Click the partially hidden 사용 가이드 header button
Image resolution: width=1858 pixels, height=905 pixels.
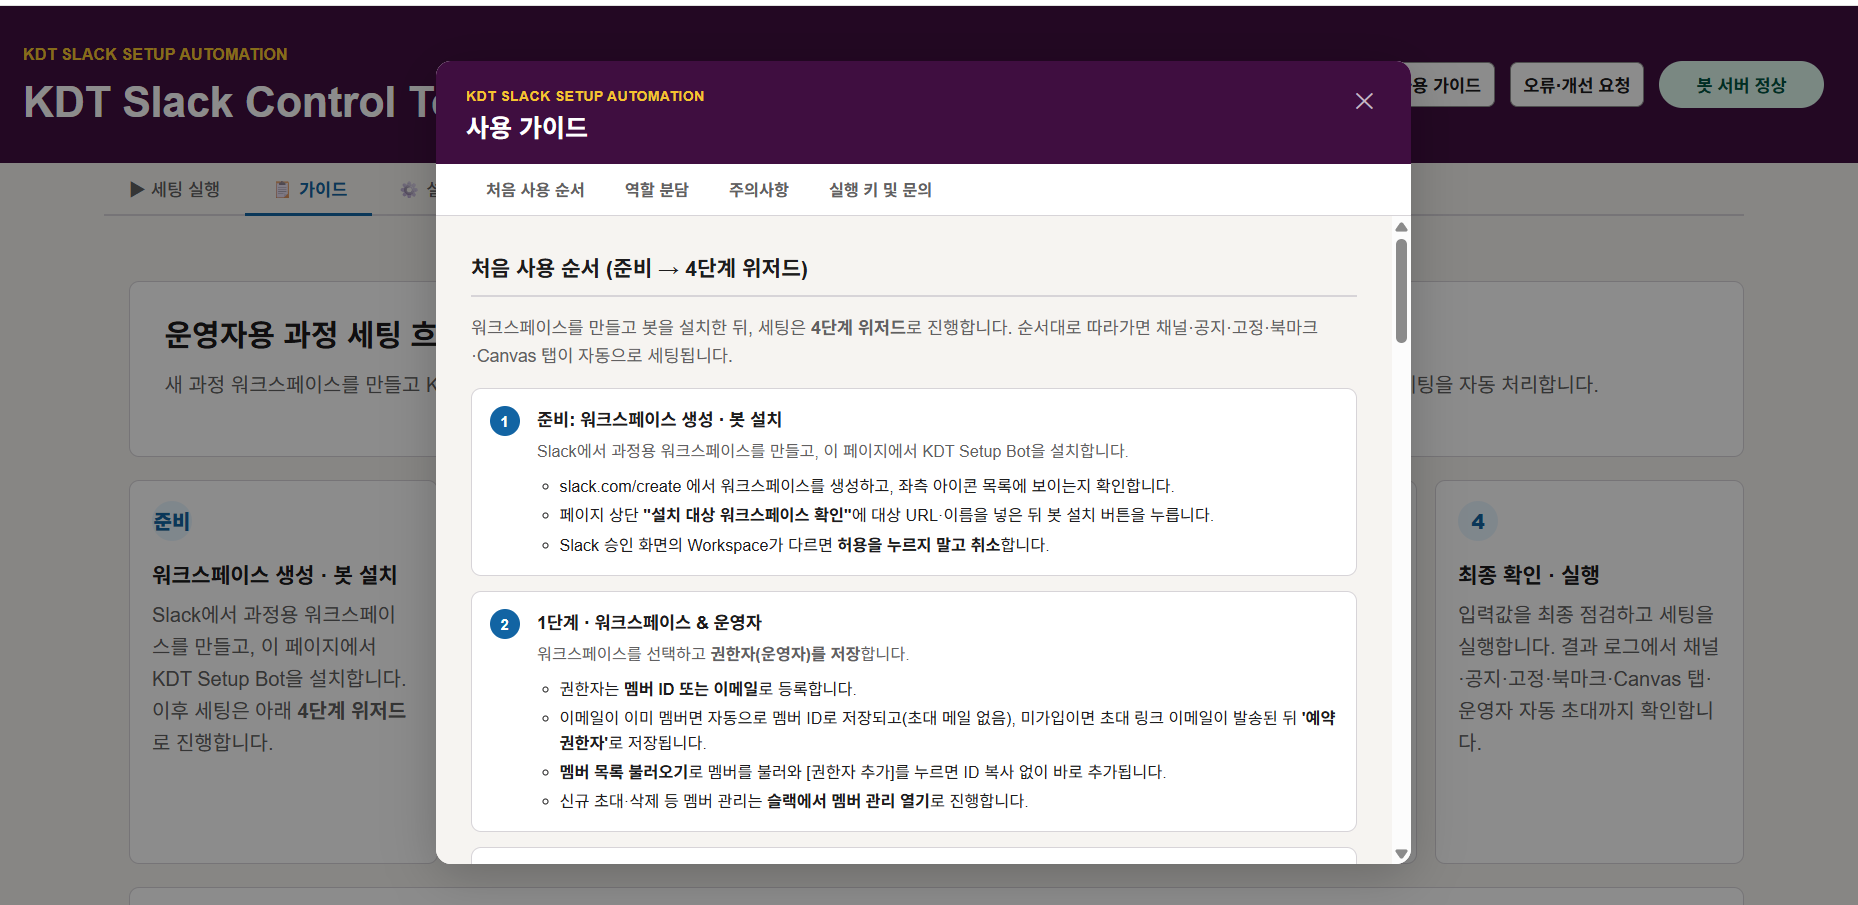(1452, 85)
